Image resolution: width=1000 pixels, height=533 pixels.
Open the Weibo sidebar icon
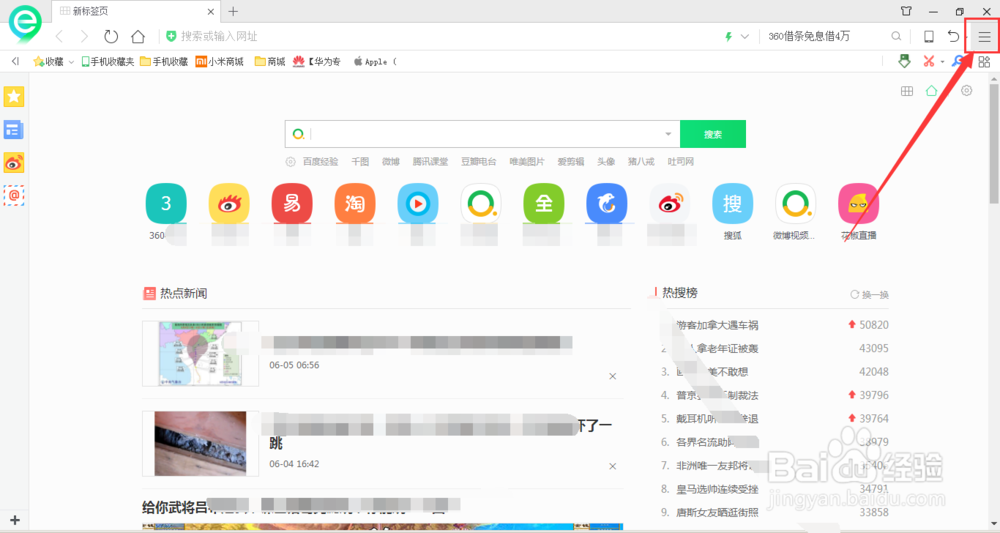tap(13, 163)
